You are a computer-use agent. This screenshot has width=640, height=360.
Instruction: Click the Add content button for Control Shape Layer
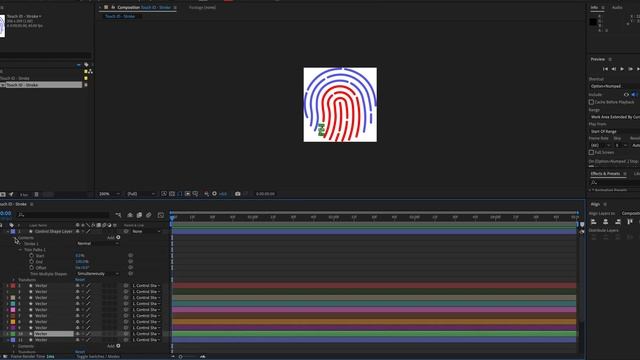118,238
